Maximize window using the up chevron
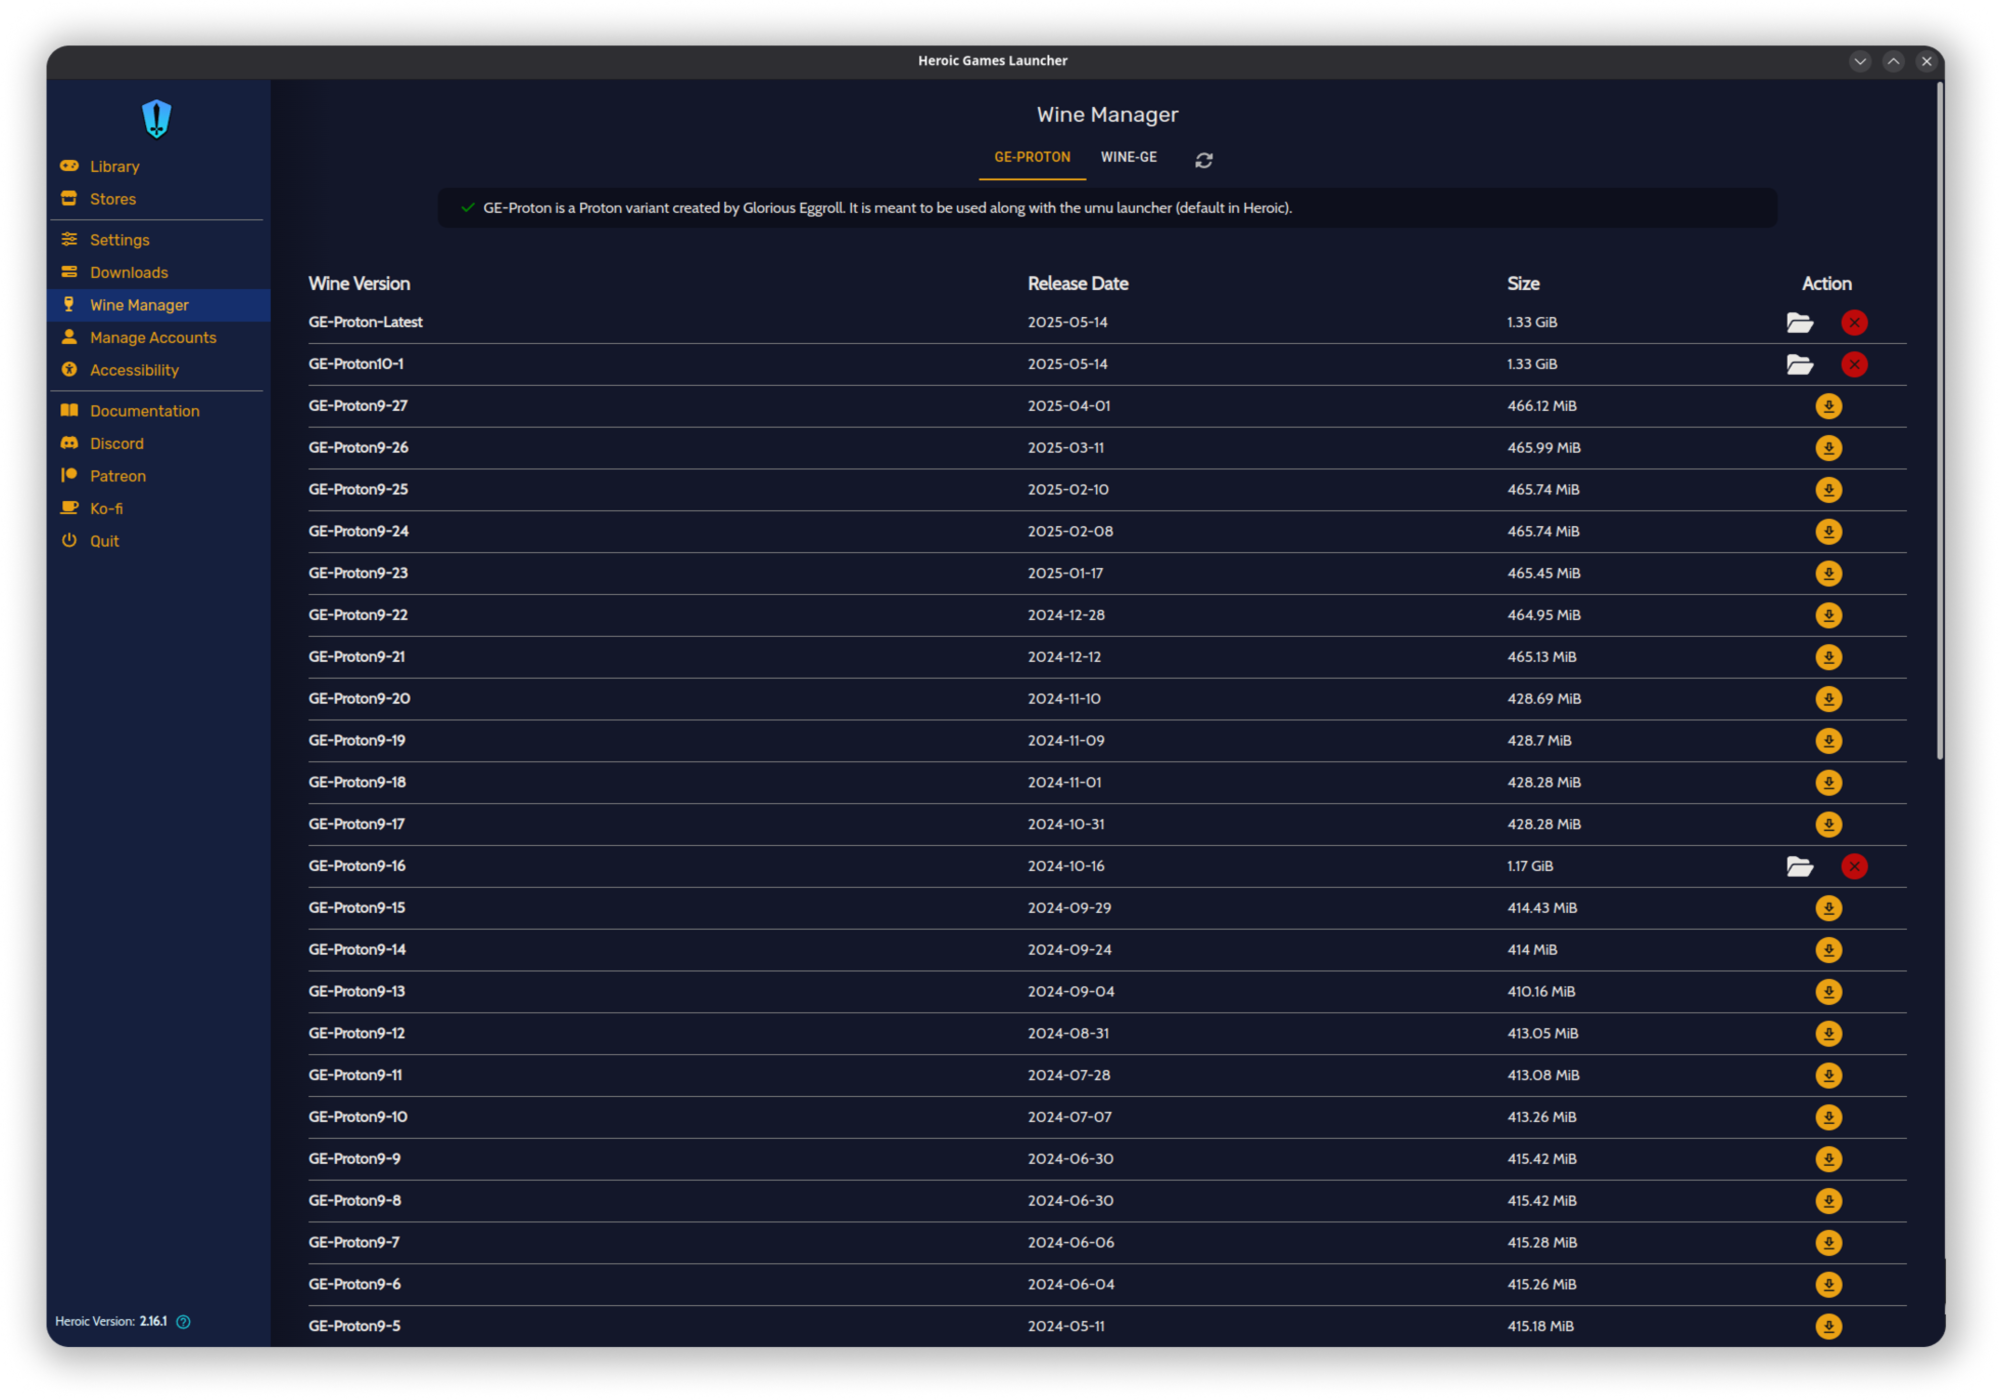2000x1400 pixels. coord(1893,61)
